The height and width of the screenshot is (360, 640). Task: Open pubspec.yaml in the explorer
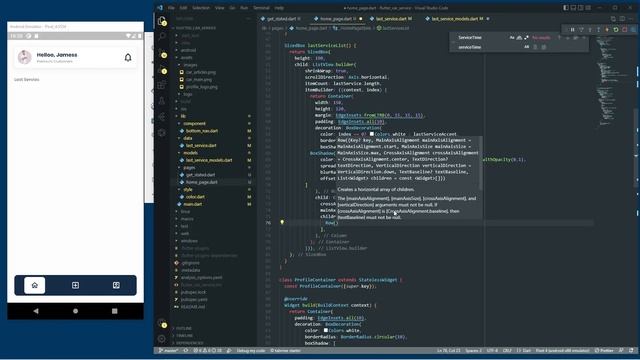pyautogui.click(x=194, y=300)
